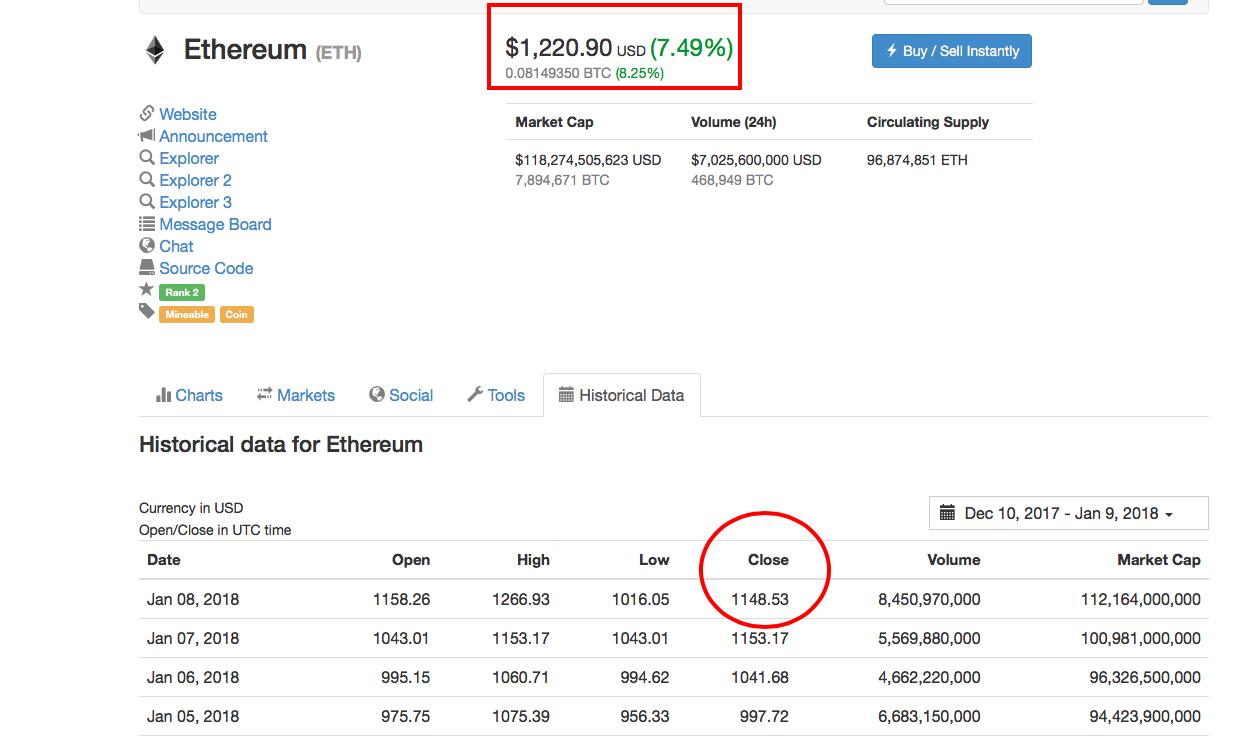
Task: Click the 94,423,900,000 market cap value
Action: click(x=1145, y=716)
